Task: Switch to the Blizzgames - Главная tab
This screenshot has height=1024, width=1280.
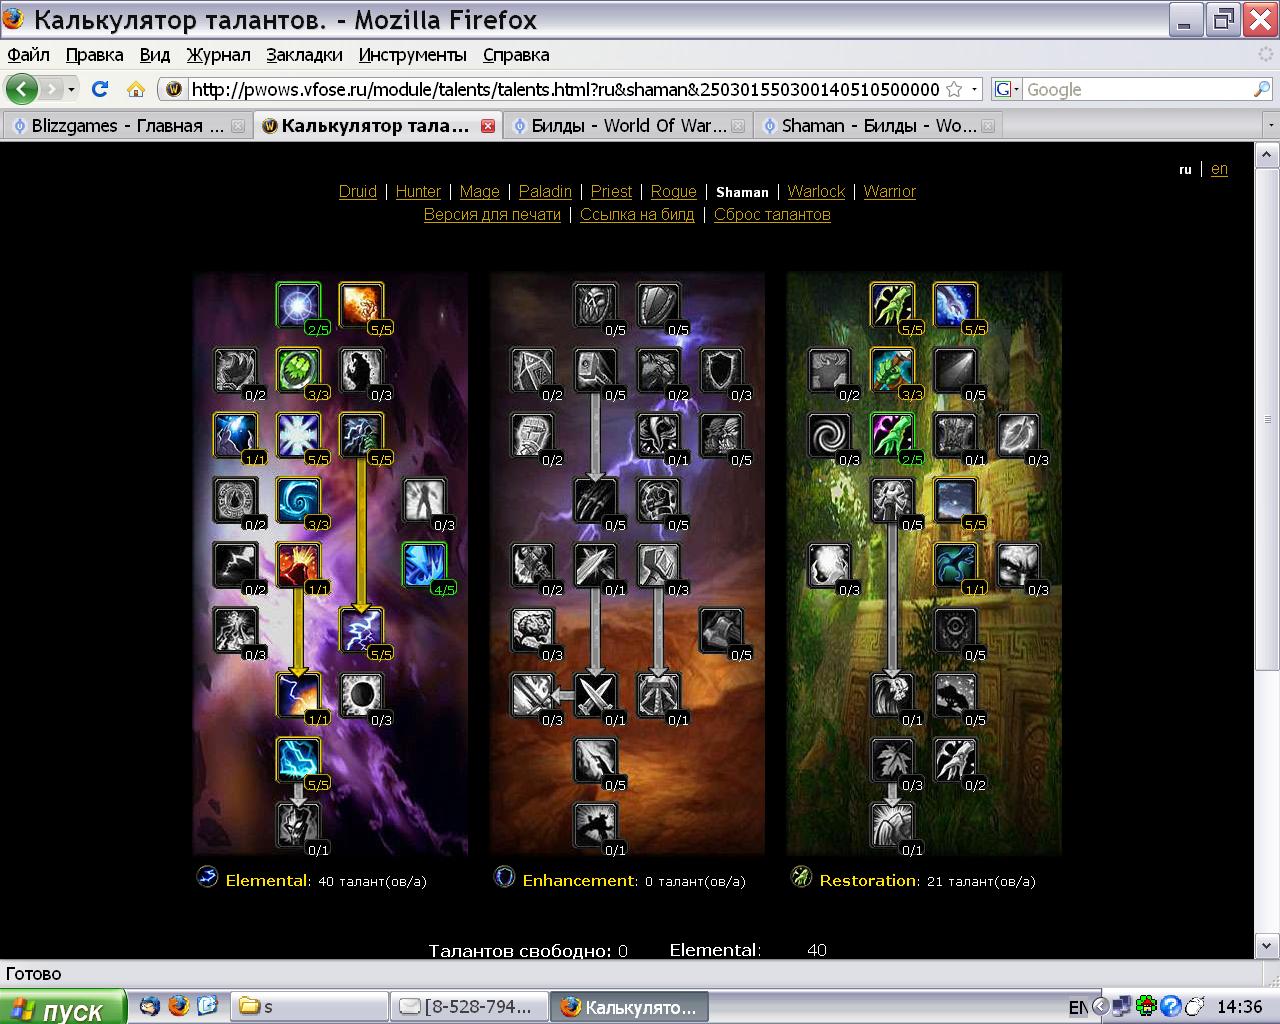Action: coord(126,126)
